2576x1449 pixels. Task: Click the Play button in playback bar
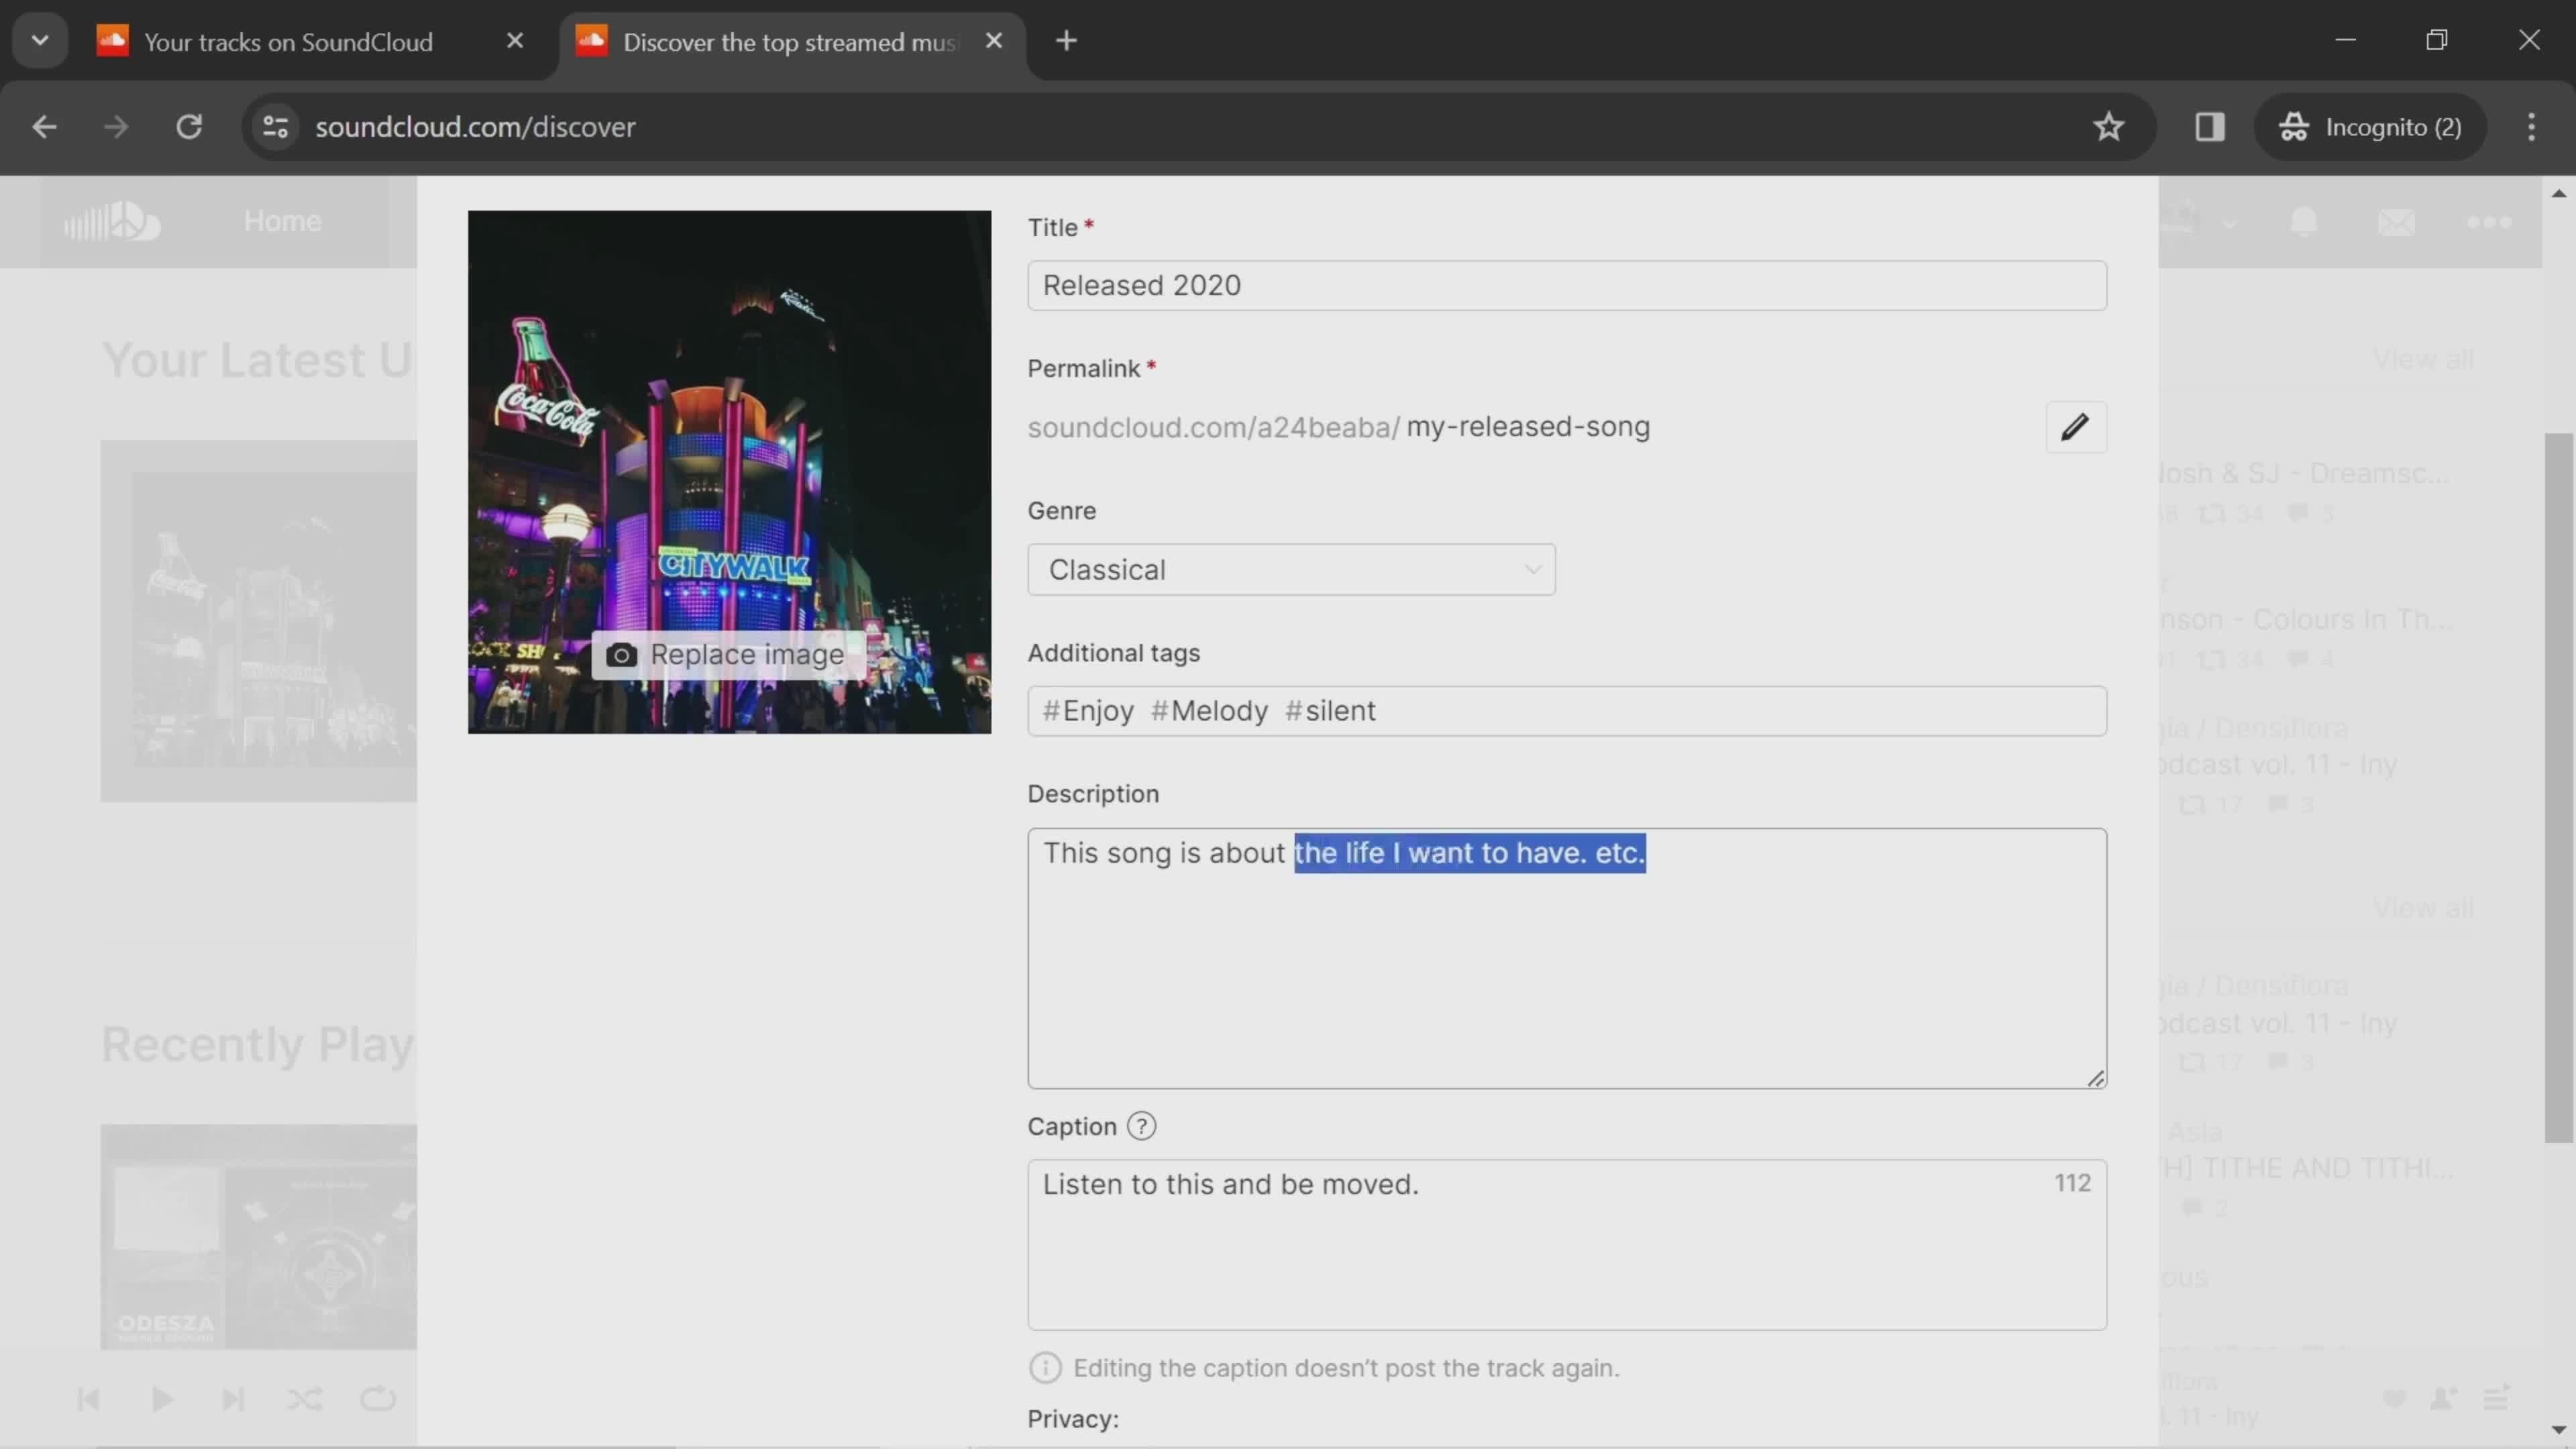(161, 1399)
